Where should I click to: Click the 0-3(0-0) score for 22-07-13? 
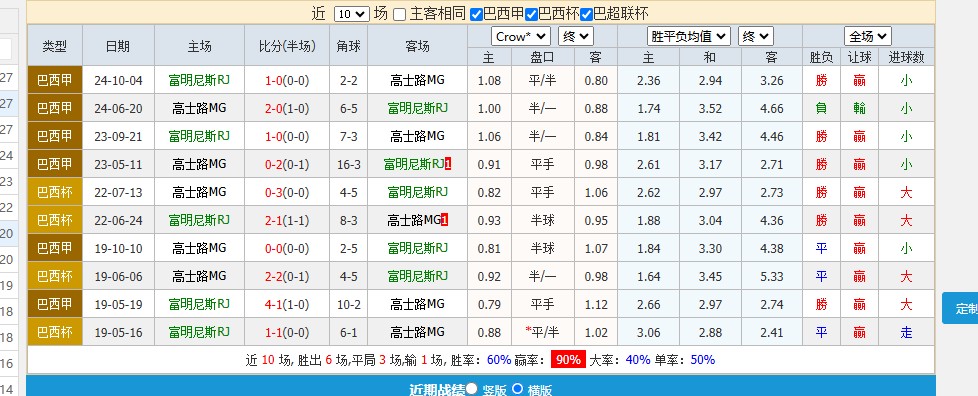(287, 193)
